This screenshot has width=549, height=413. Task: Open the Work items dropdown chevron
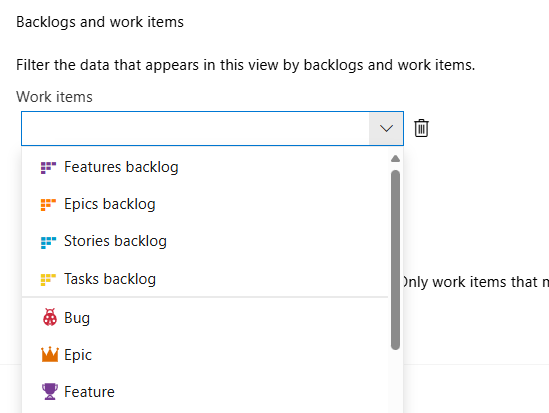[x=386, y=128]
